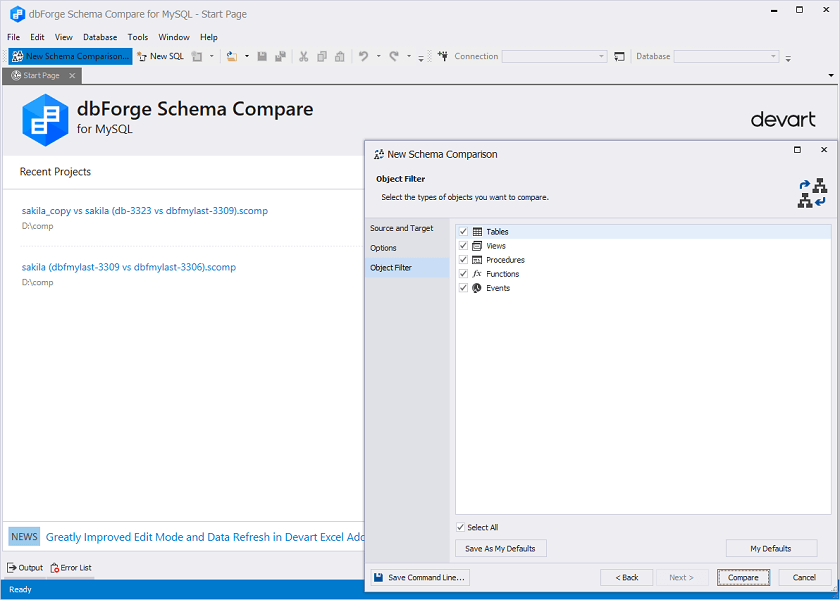Click the Paste icon in toolbar

click(340, 56)
